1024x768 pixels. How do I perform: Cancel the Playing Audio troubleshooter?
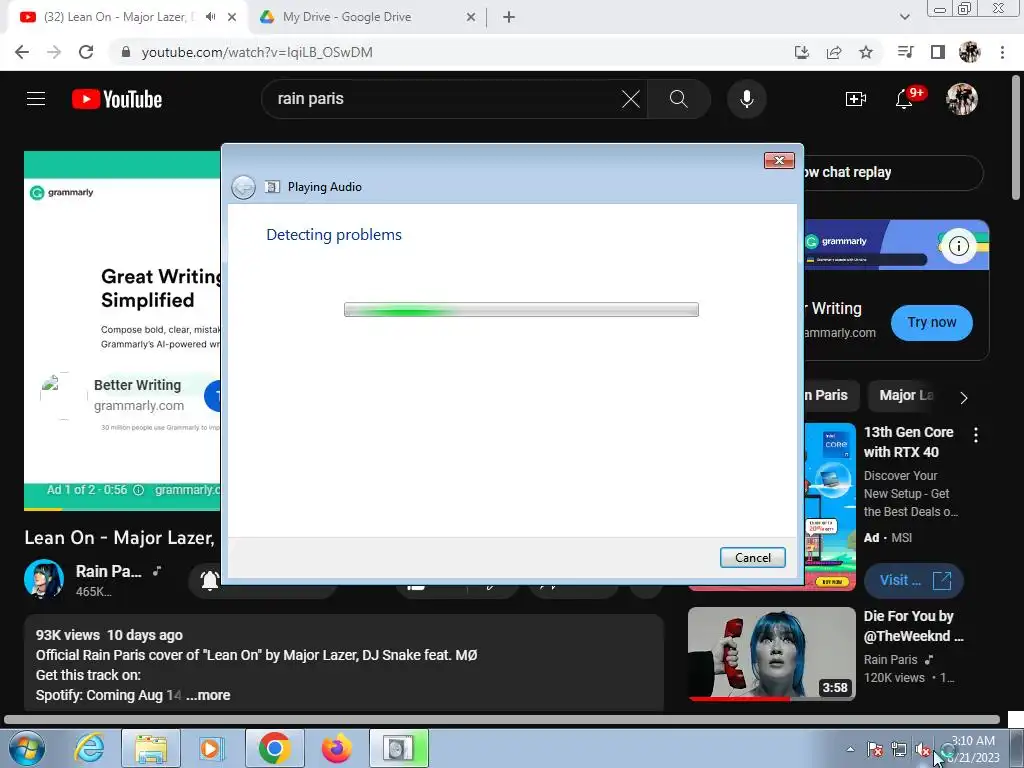click(752, 557)
